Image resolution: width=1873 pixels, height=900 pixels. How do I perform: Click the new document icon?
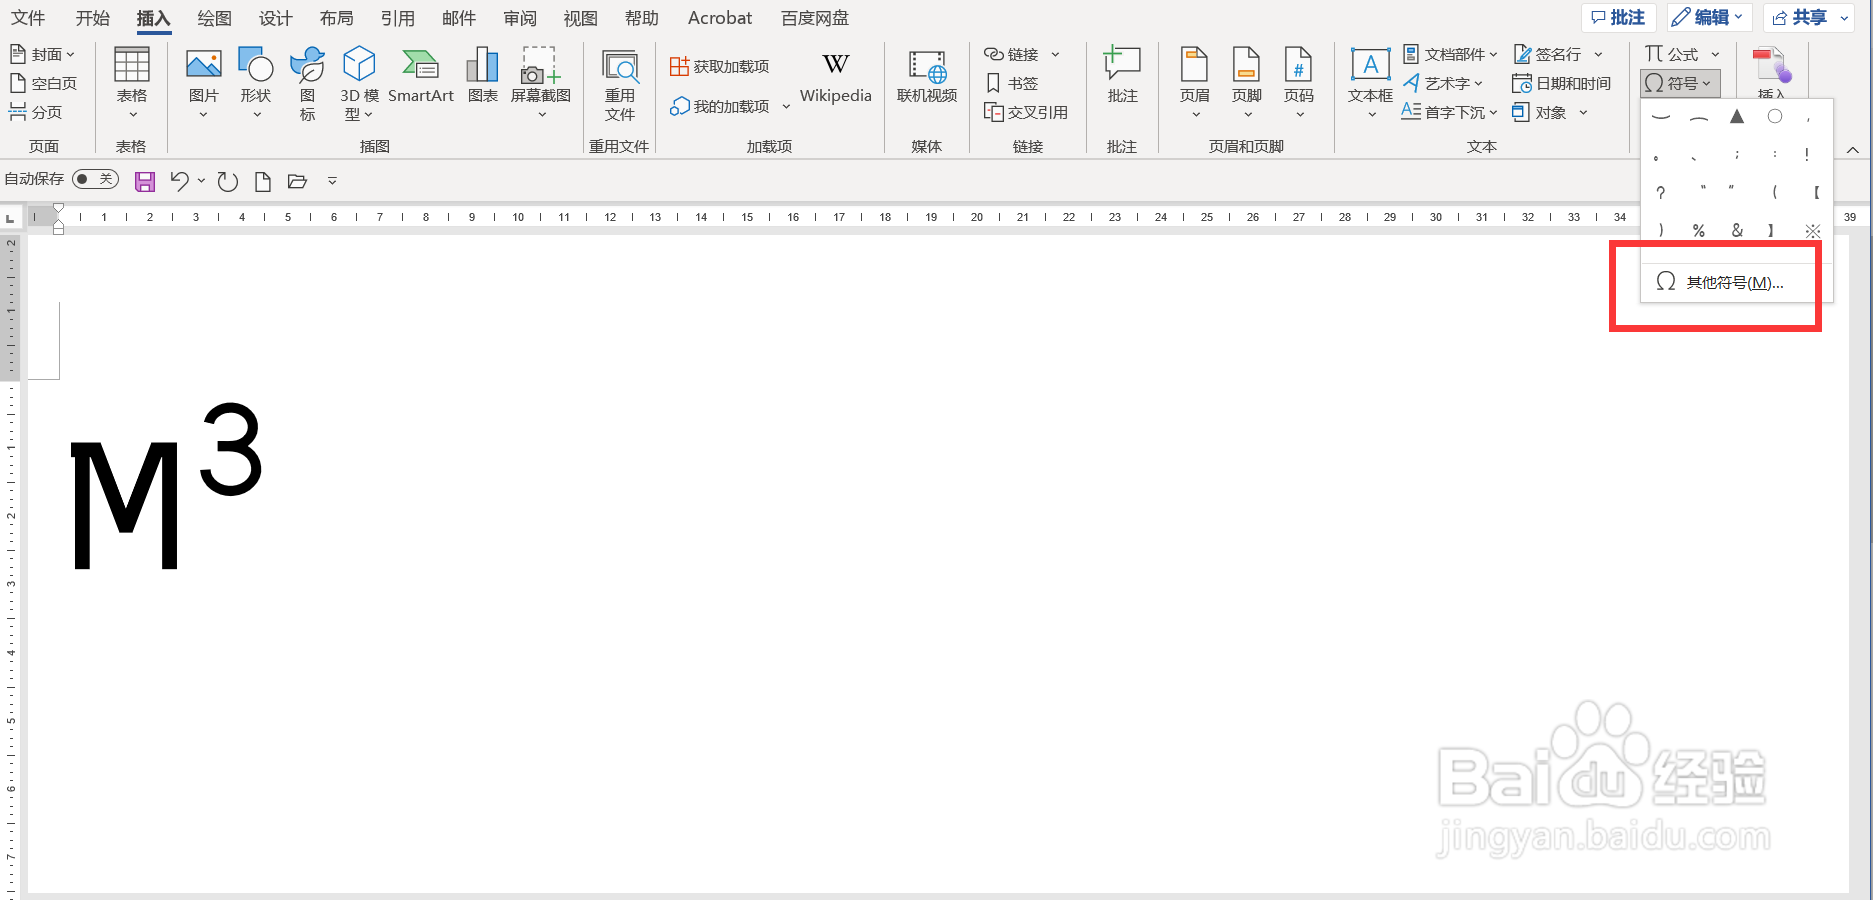[x=263, y=181]
